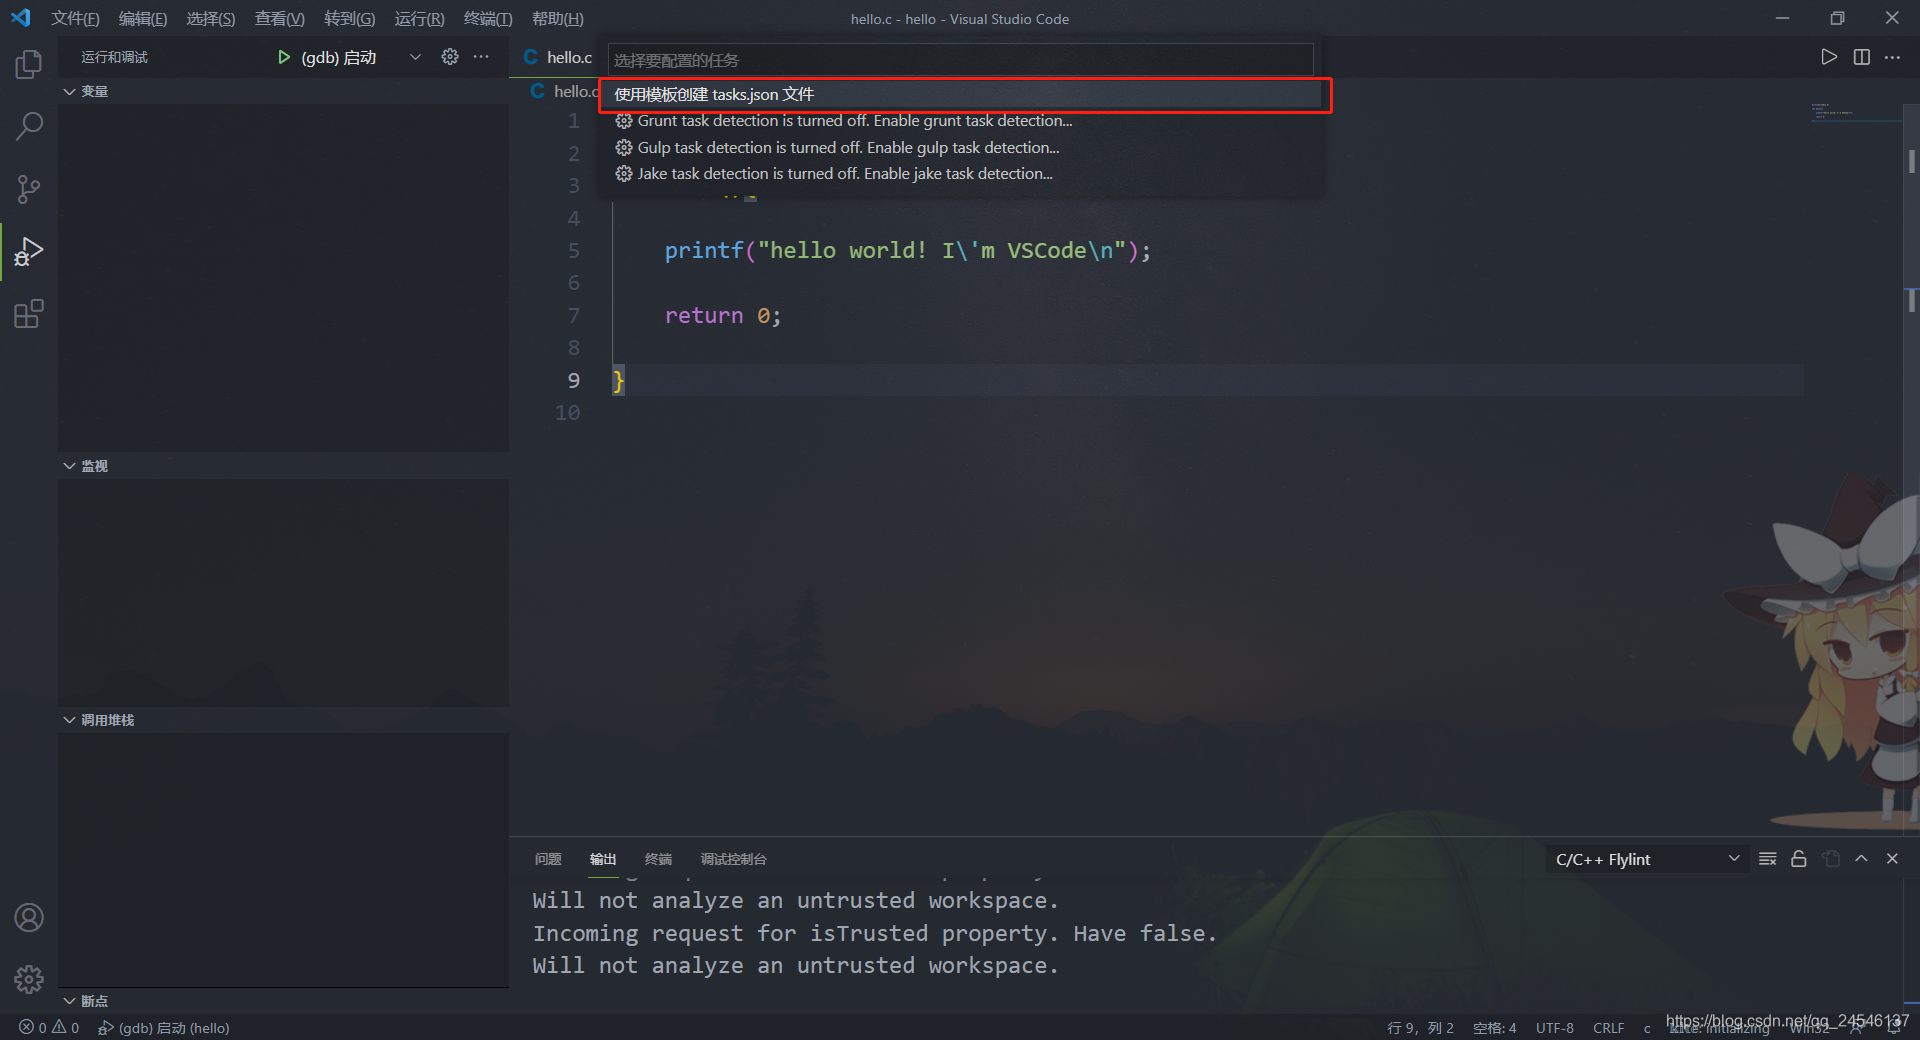The image size is (1920, 1040).
Task: Open the Explorer view in activity bar
Action: coord(29,65)
